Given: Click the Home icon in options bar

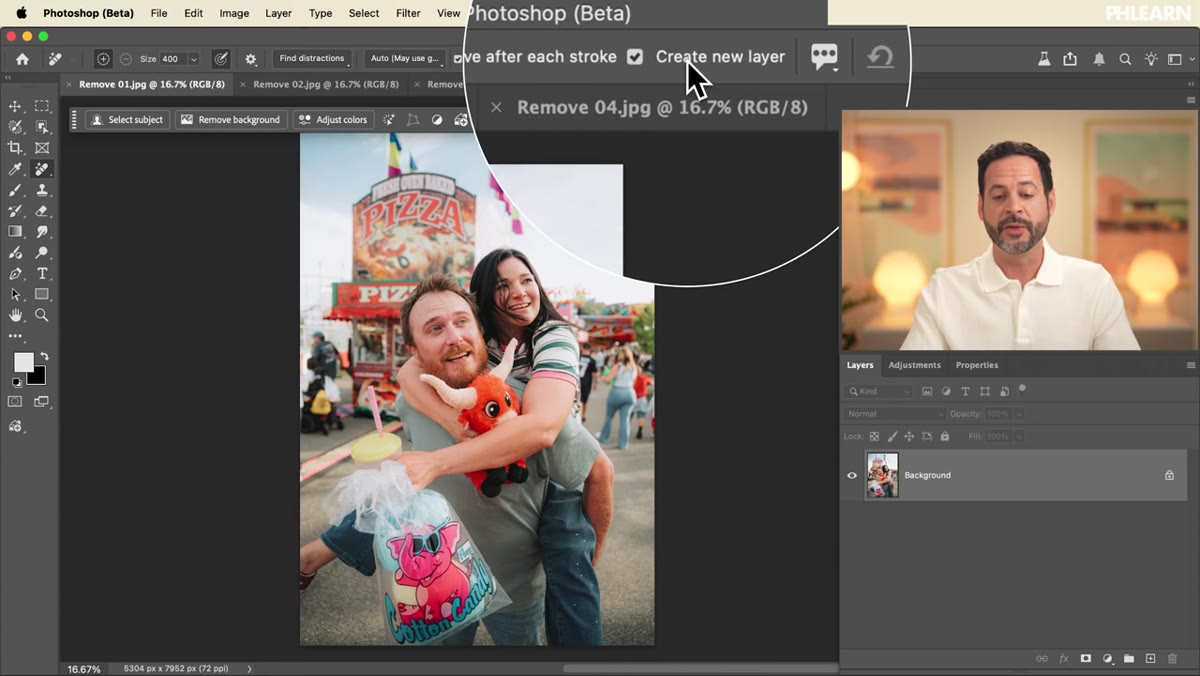Looking at the screenshot, I should 22,59.
